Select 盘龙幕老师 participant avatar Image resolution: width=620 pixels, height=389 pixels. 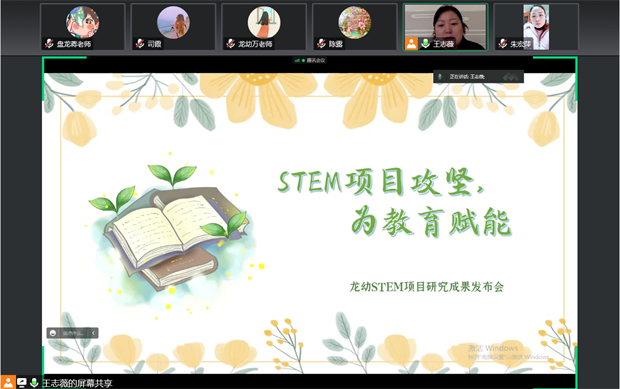pos(82,22)
